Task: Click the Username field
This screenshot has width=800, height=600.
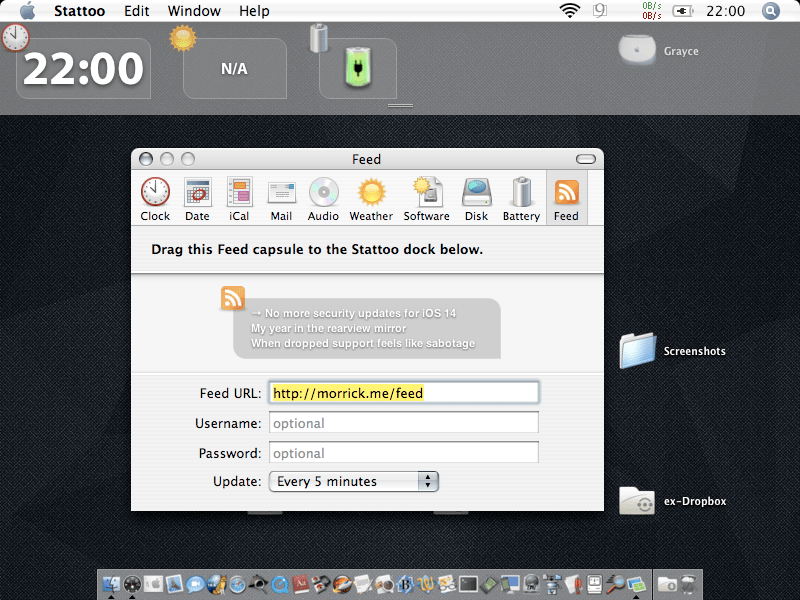Action: coord(404,423)
